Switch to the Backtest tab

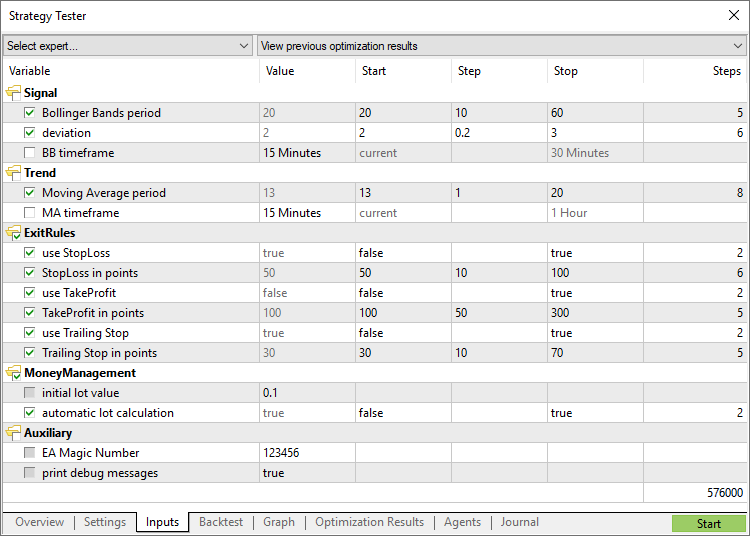pos(220,522)
